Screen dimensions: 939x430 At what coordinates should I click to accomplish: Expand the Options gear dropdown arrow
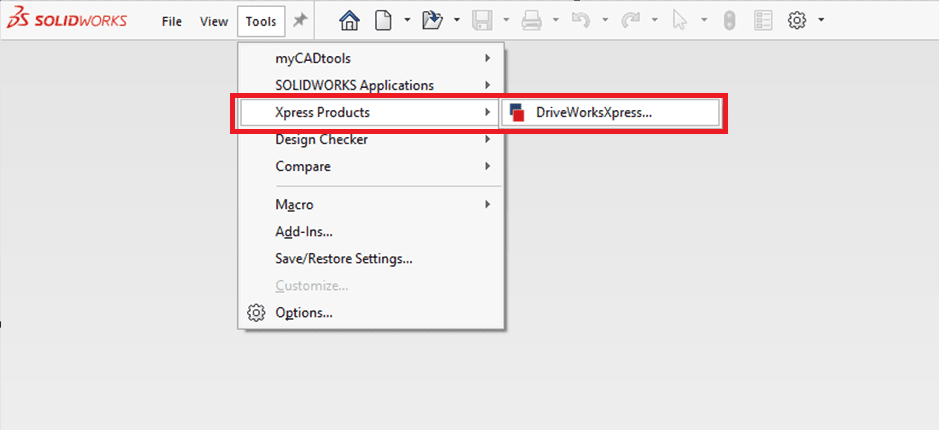(x=821, y=20)
